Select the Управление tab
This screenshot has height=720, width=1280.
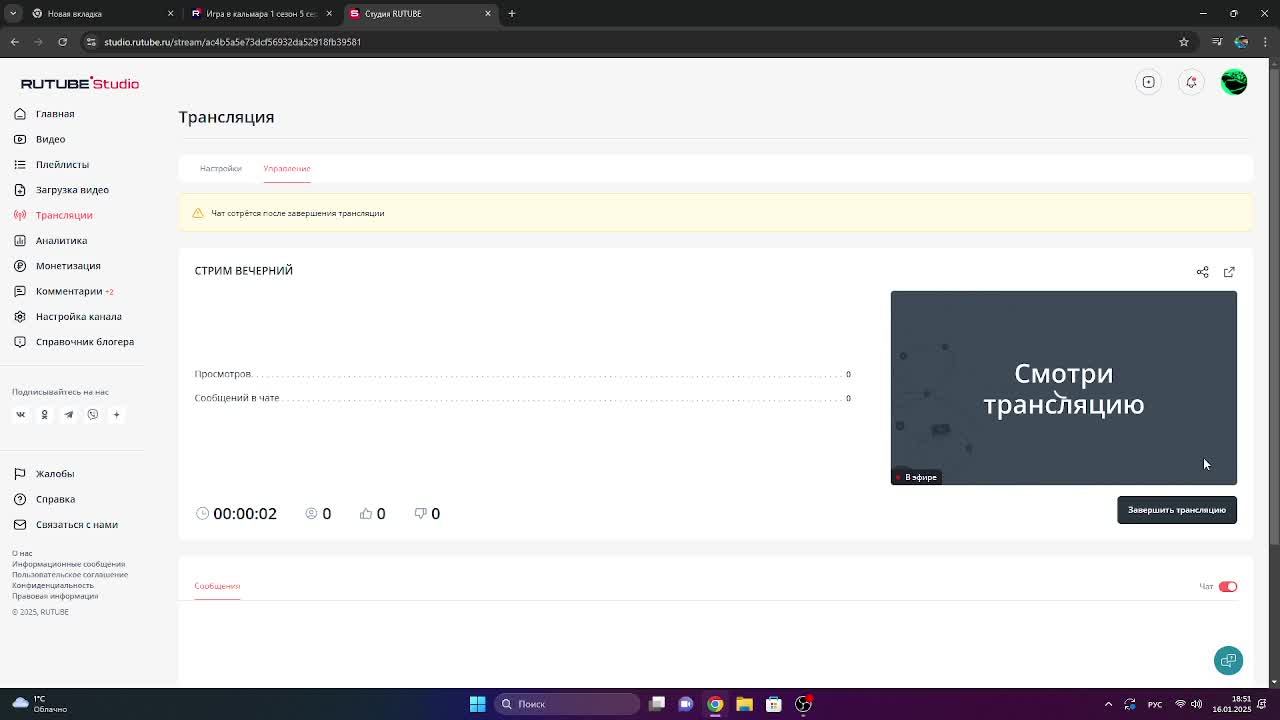click(287, 168)
